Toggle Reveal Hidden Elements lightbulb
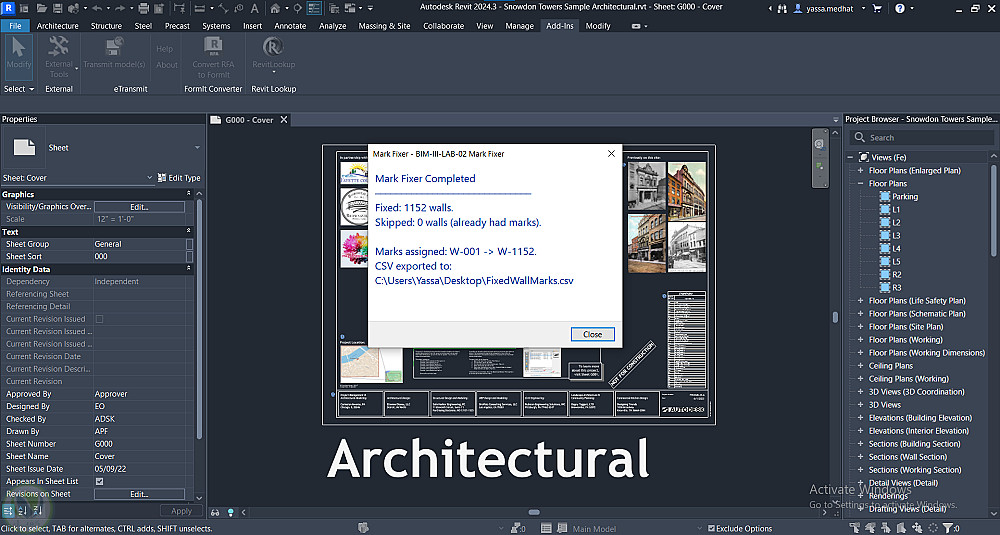 231,512
